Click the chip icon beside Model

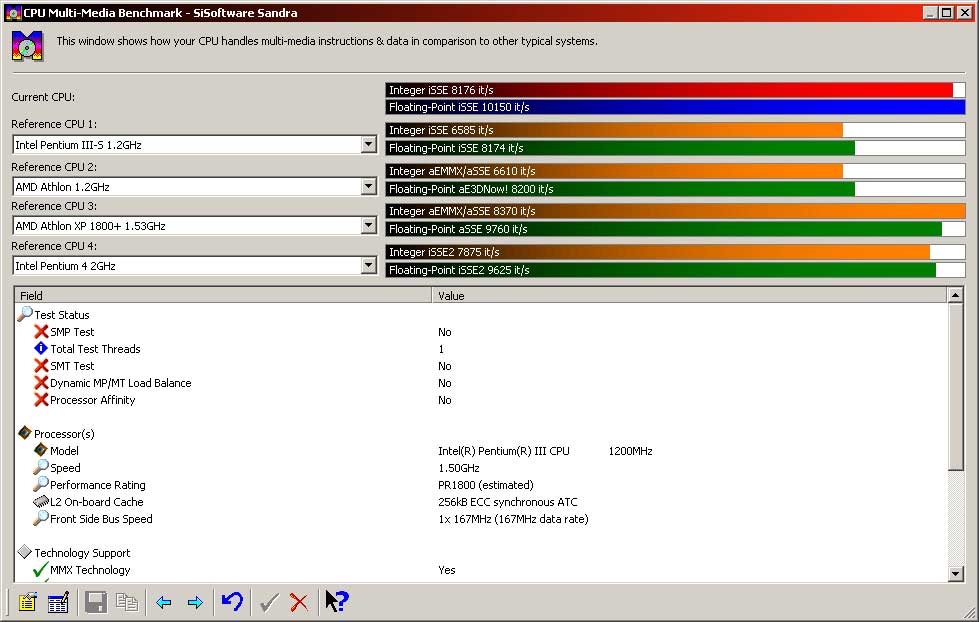(41, 450)
